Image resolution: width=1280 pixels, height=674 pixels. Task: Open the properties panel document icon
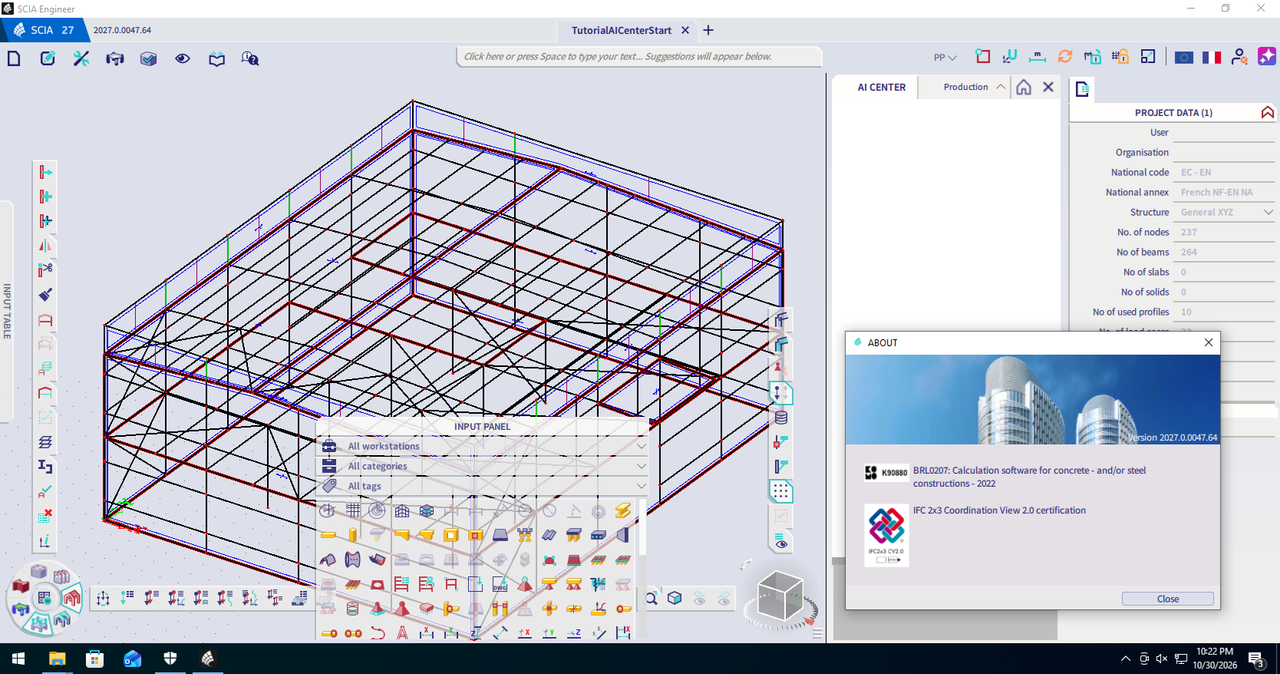(1082, 89)
